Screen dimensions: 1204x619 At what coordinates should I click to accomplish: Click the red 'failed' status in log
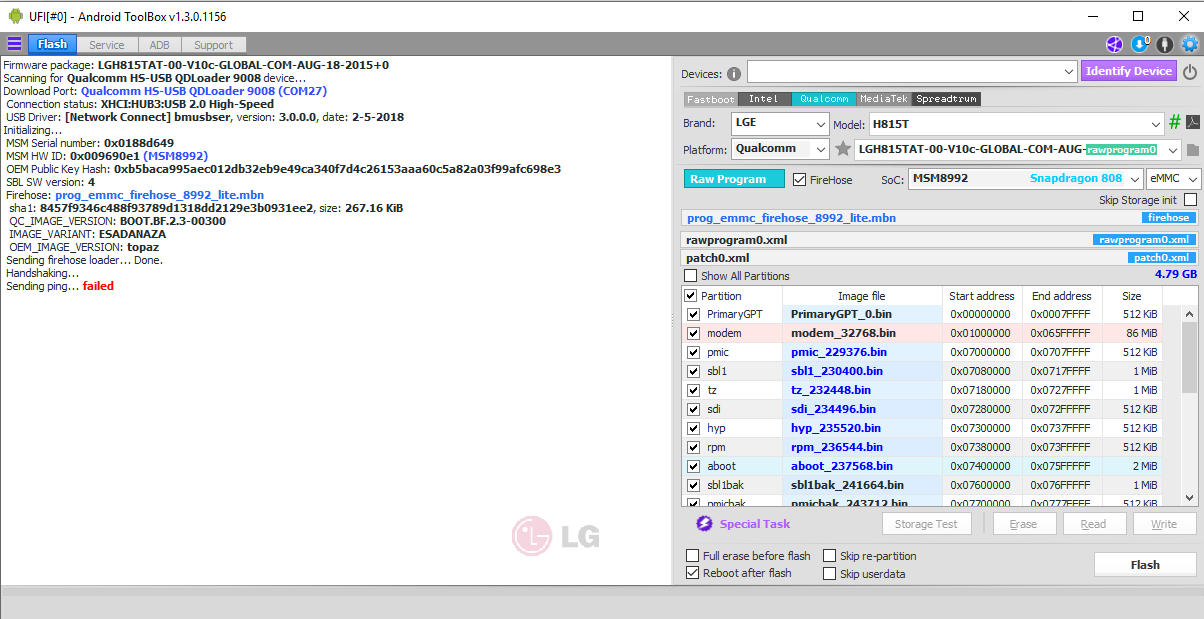pos(98,286)
